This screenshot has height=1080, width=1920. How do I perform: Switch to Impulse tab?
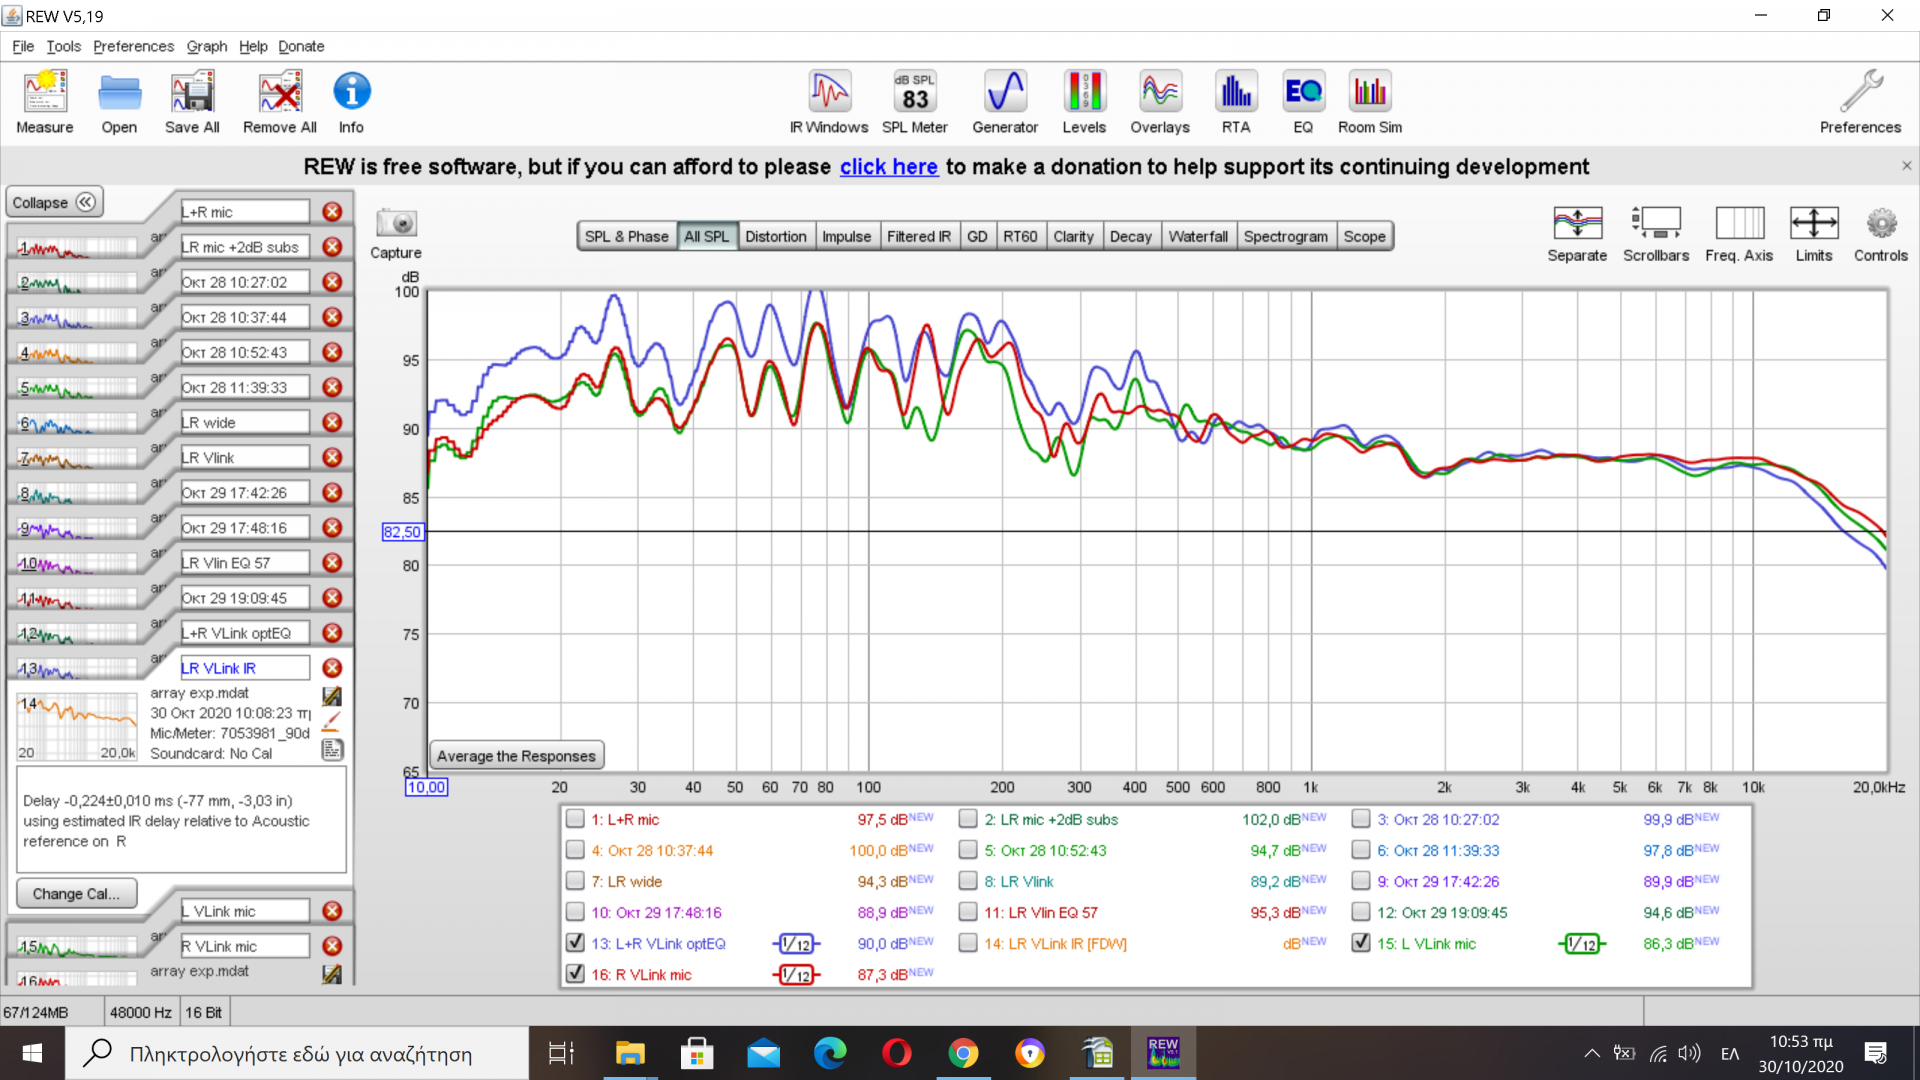pyautogui.click(x=847, y=236)
